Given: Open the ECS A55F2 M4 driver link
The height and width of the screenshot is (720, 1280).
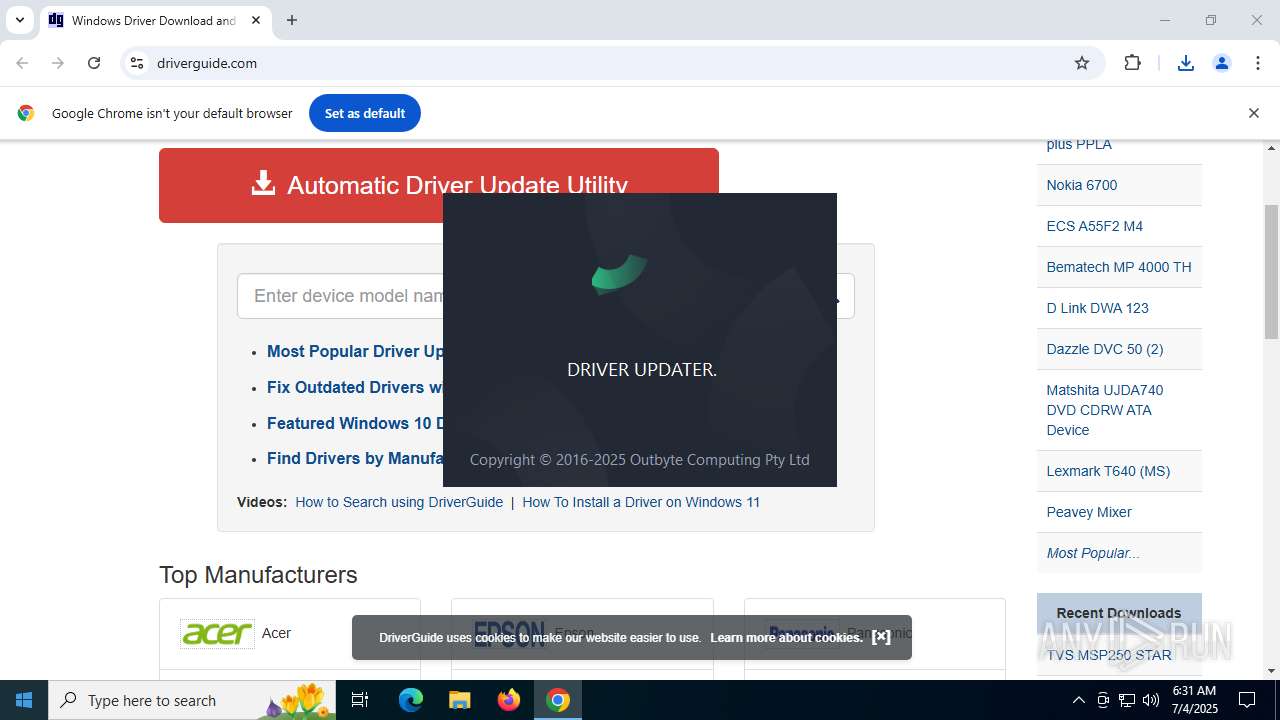Looking at the screenshot, I should click(1095, 226).
